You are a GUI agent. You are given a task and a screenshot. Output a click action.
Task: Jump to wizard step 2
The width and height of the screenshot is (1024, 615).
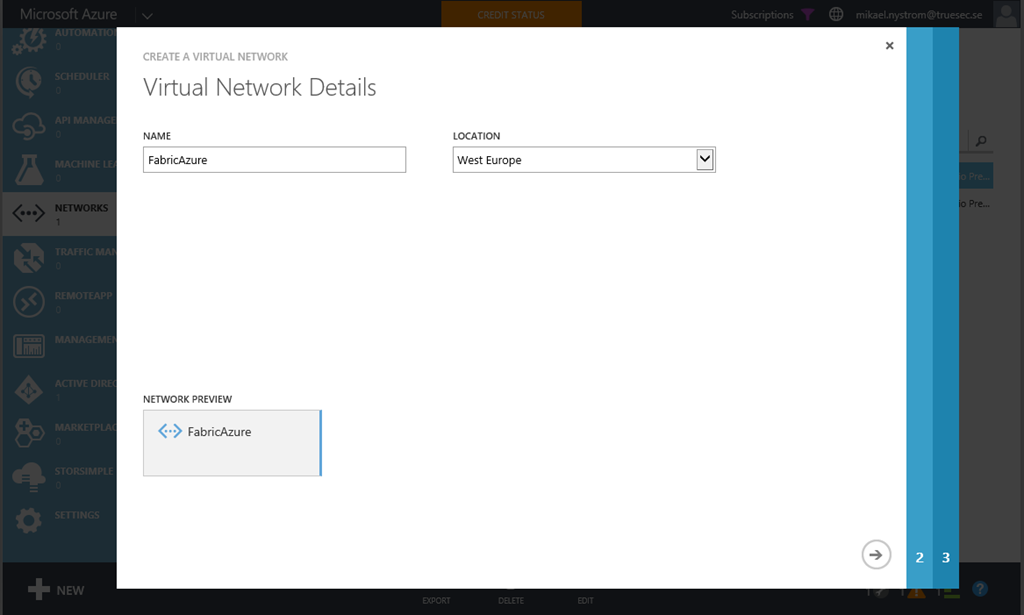920,557
